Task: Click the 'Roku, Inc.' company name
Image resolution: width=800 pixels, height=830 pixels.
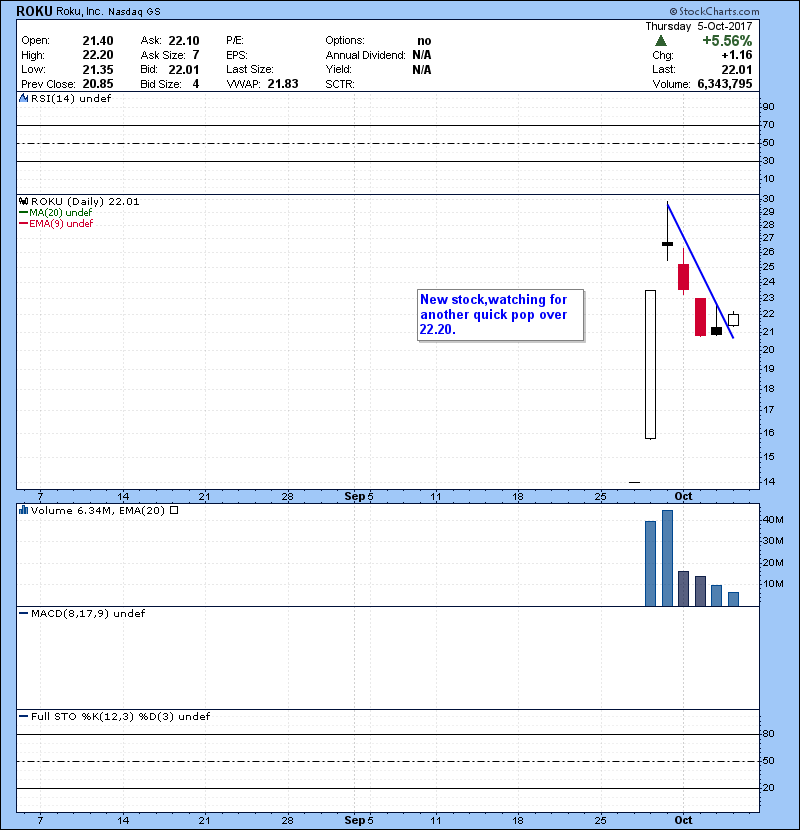Action: click(x=79, y=11)
